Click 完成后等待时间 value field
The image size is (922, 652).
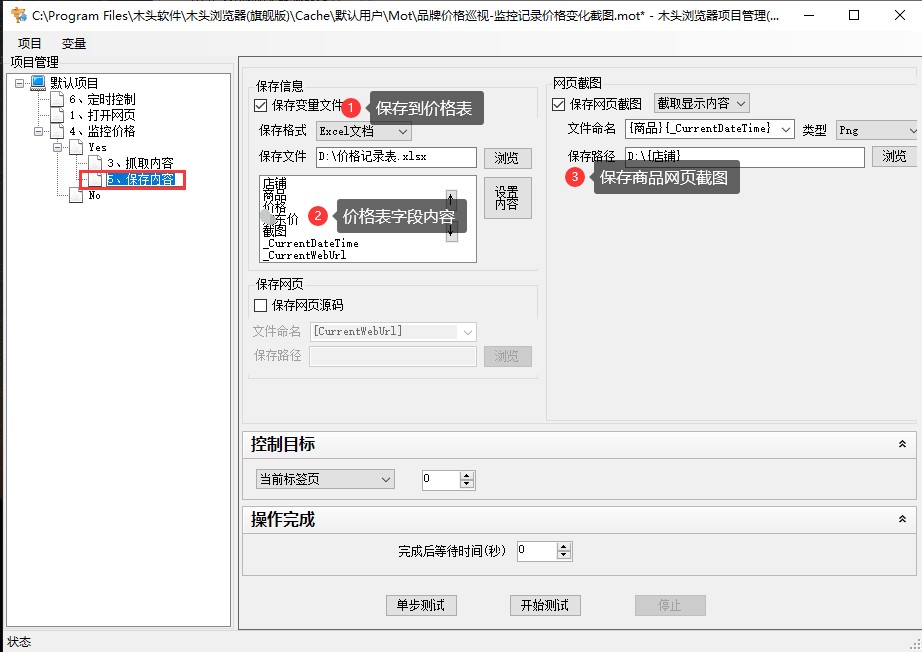coord(537,551)
